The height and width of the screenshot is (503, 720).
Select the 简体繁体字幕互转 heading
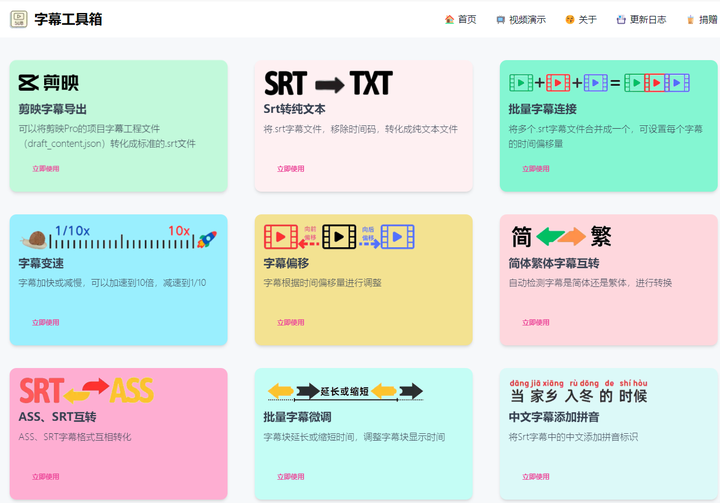coord(554,263)
